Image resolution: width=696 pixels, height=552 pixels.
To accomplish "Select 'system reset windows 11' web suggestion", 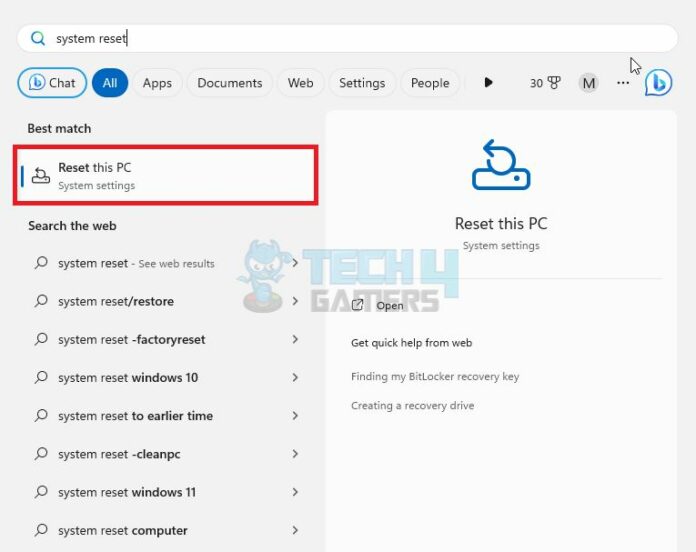I will click(127, 492).
